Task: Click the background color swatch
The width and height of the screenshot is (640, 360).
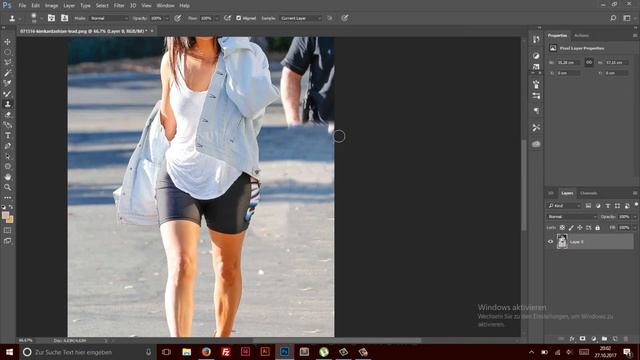Action: (x=10, y=220)
